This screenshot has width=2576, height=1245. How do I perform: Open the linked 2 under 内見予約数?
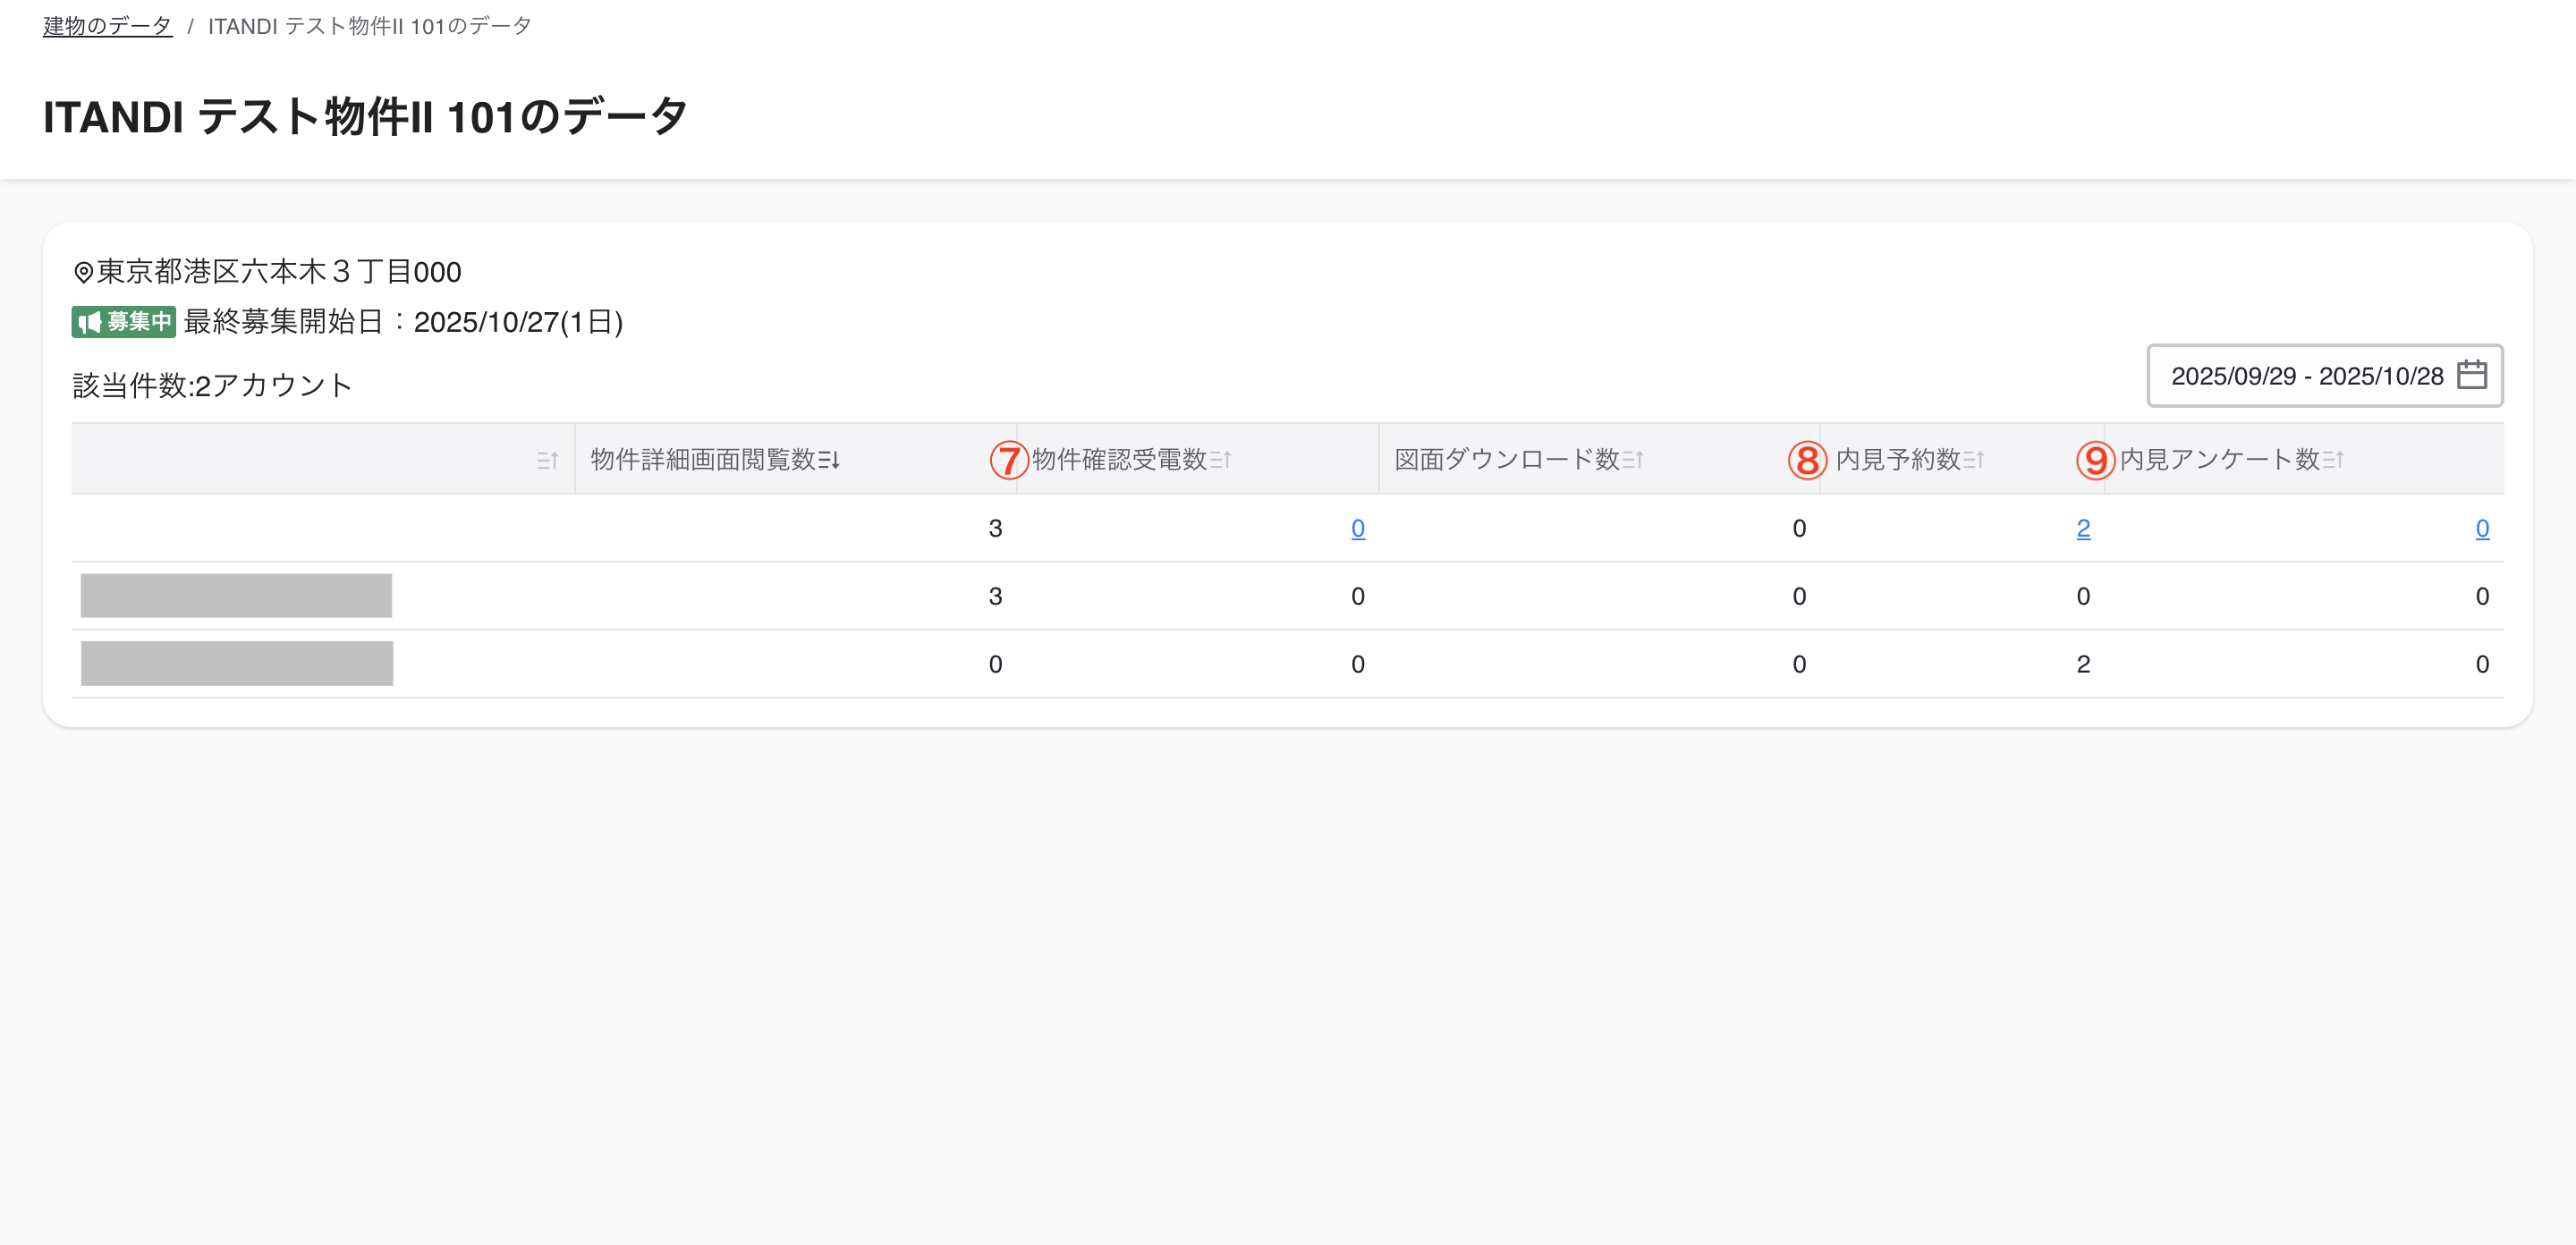click(2083, 528)
